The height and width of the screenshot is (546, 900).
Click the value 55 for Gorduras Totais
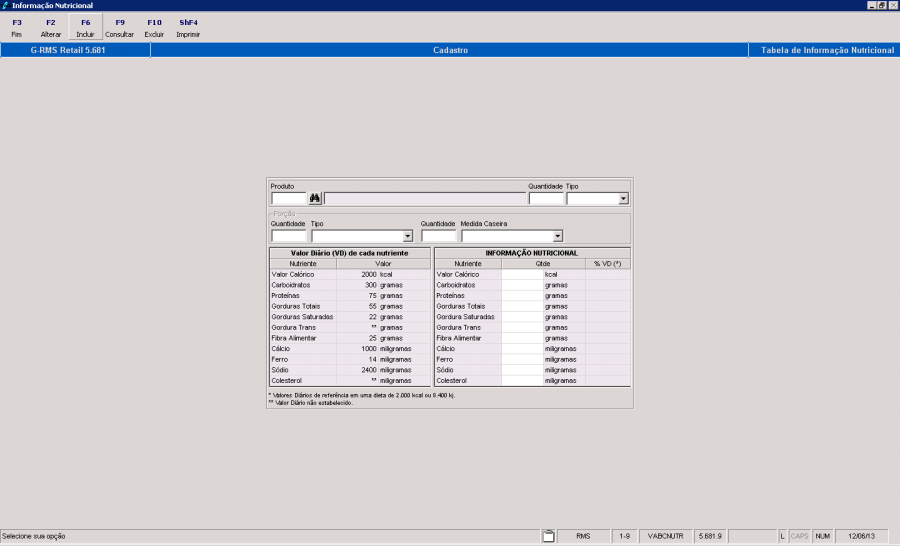(x=373, y=306)
